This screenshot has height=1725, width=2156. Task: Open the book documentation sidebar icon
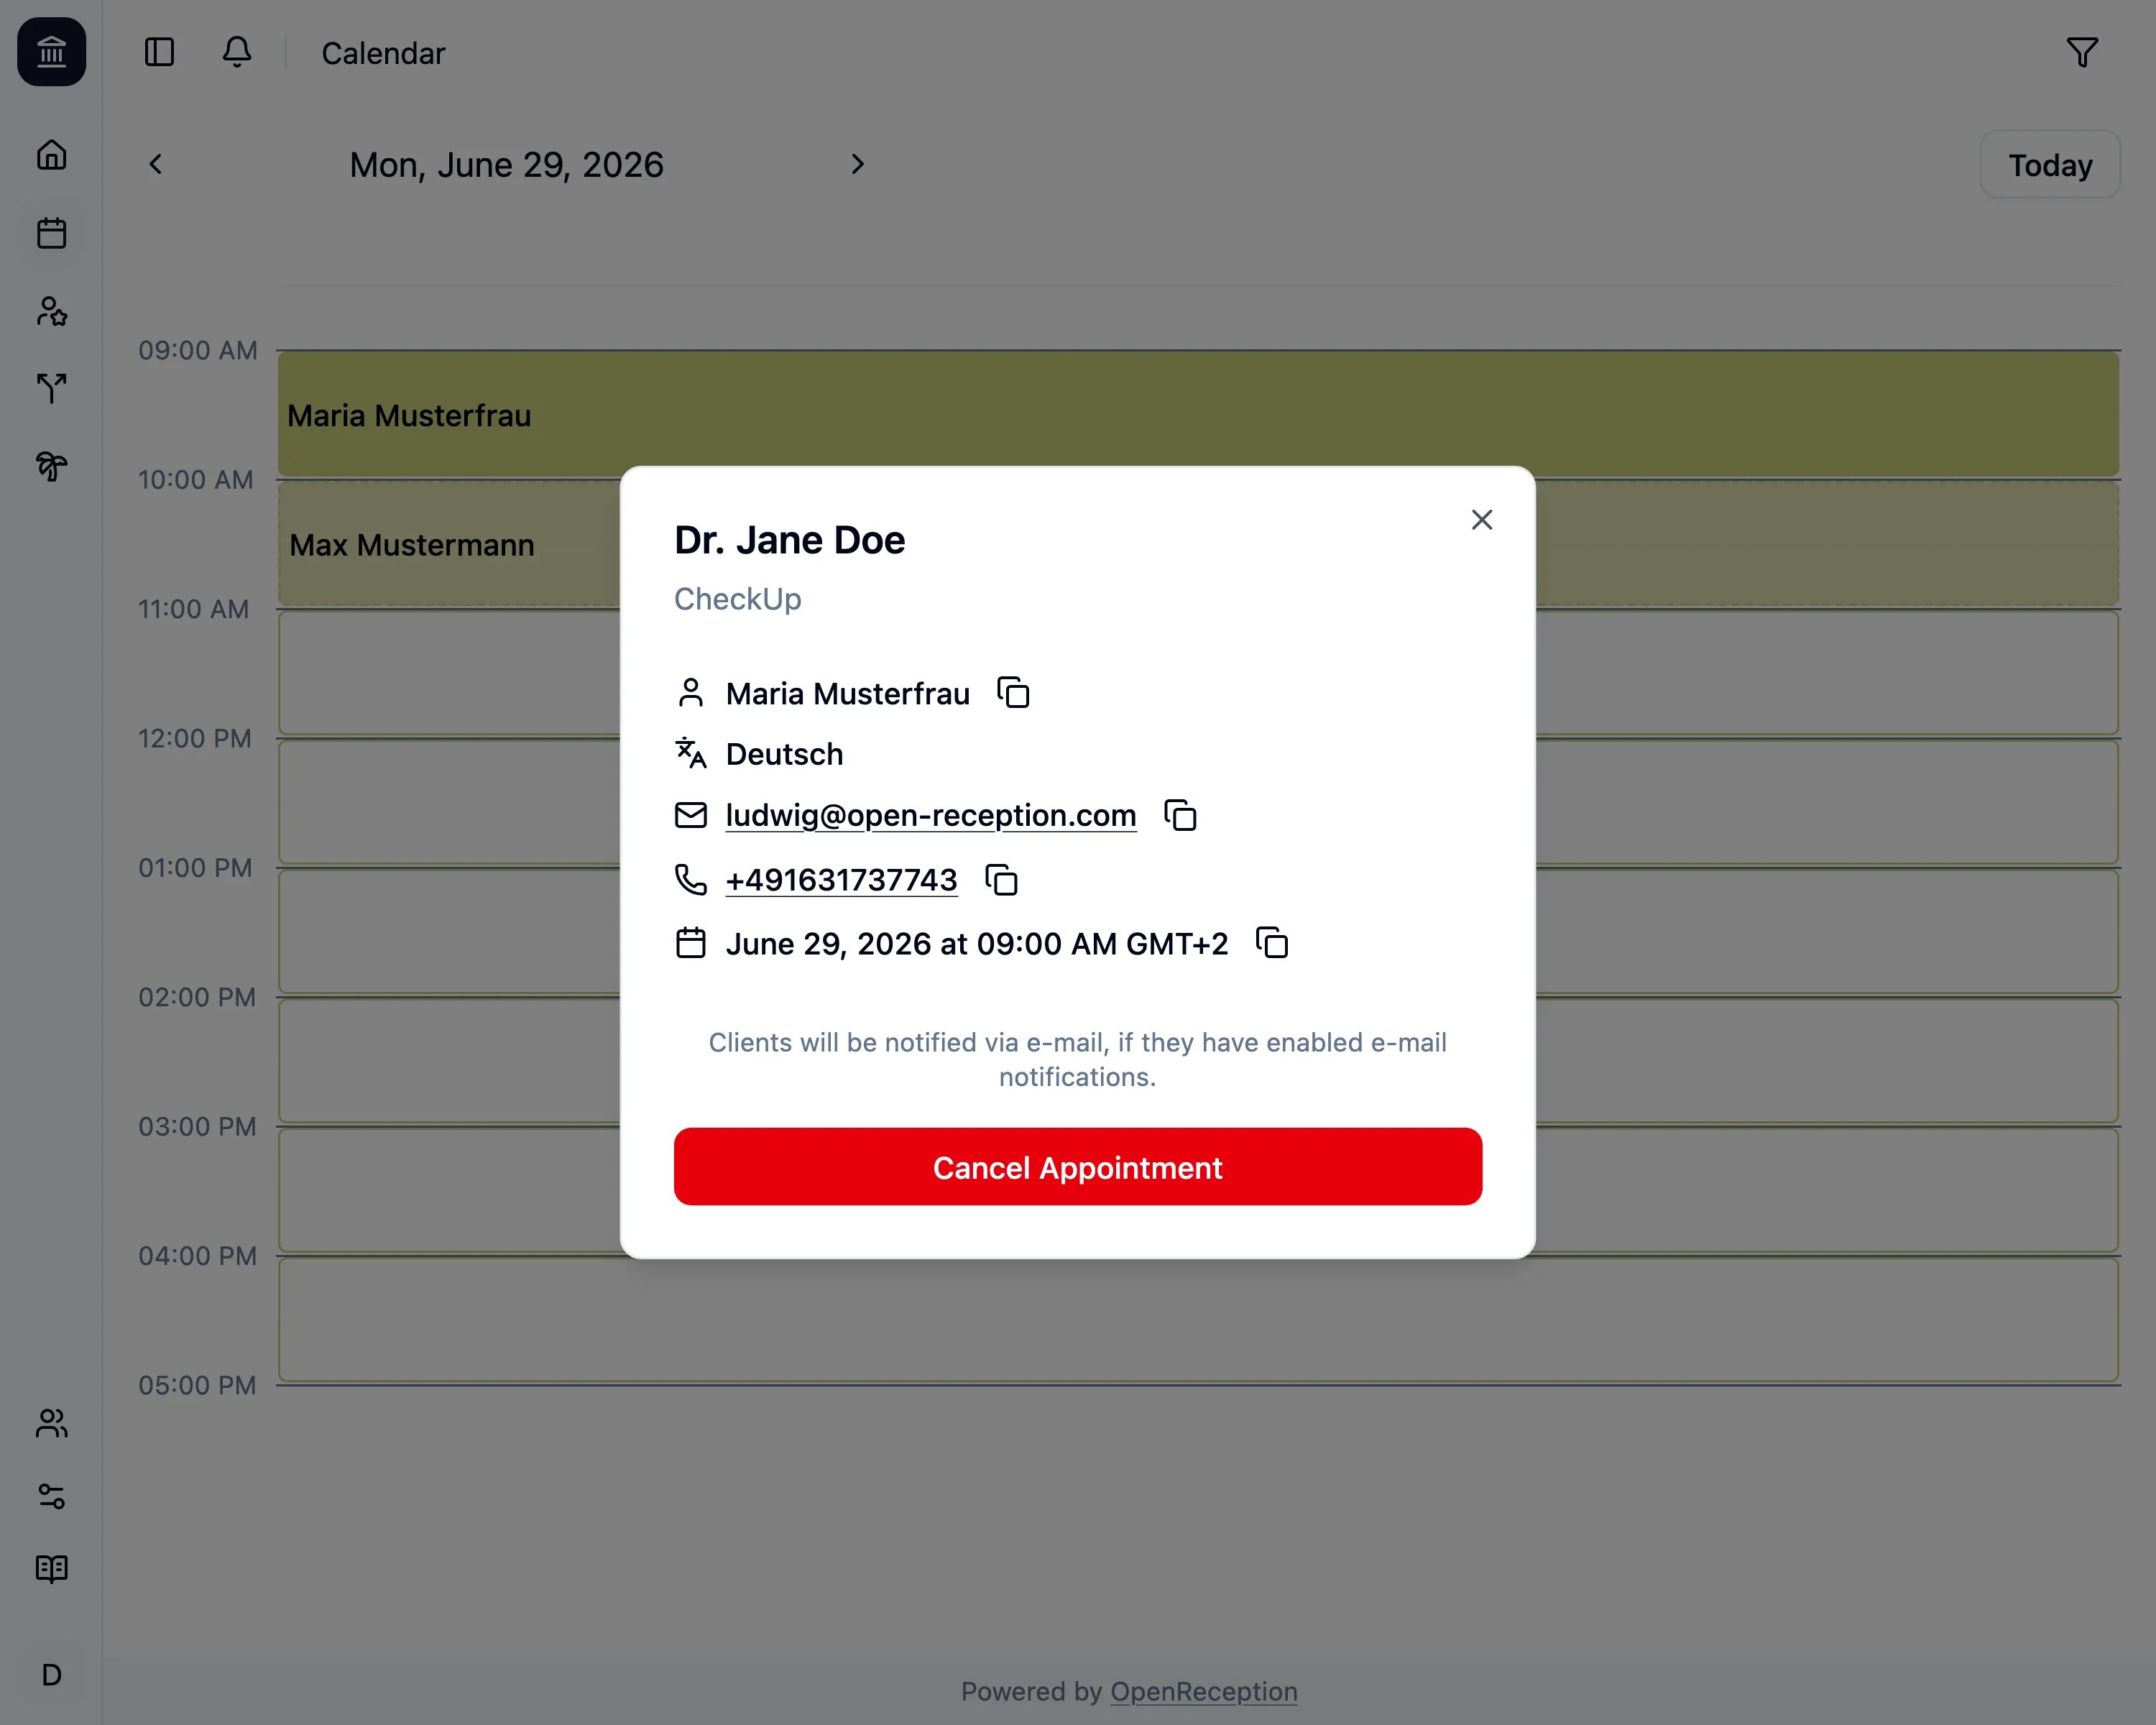click(52, 1569)
